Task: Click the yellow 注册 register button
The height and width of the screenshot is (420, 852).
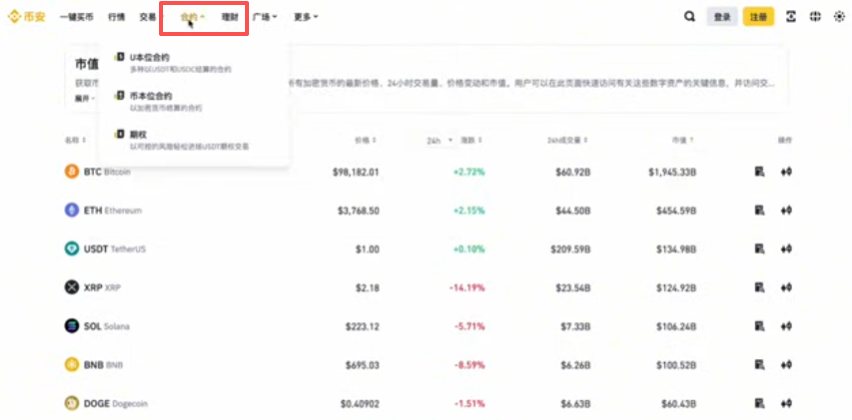Action: pyautogui.click(x=758, y=17)
